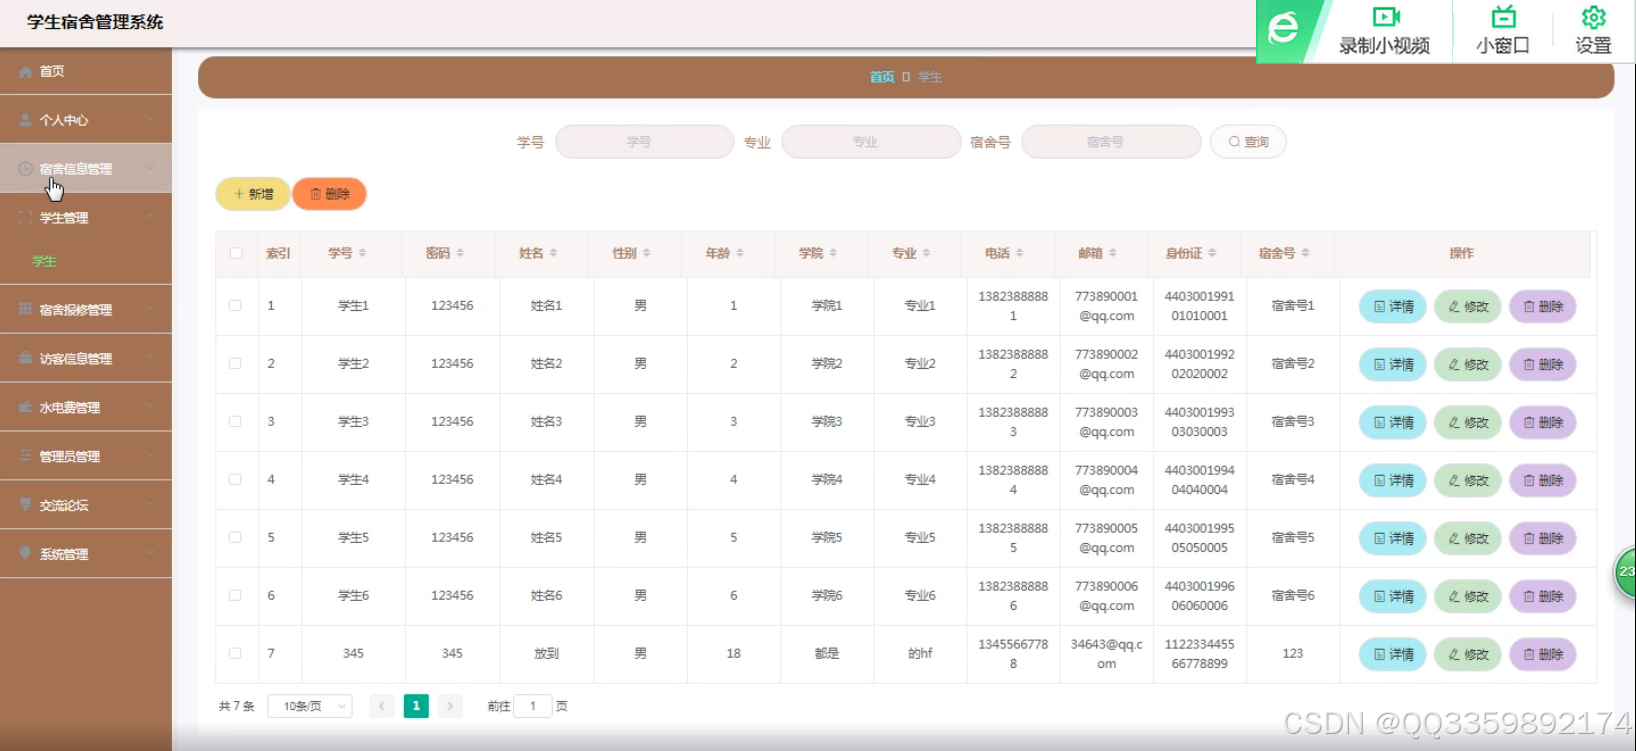Click the orange 删除 batch delete button
Screen dimensions: 1636x751
click(x=329, y=194)
